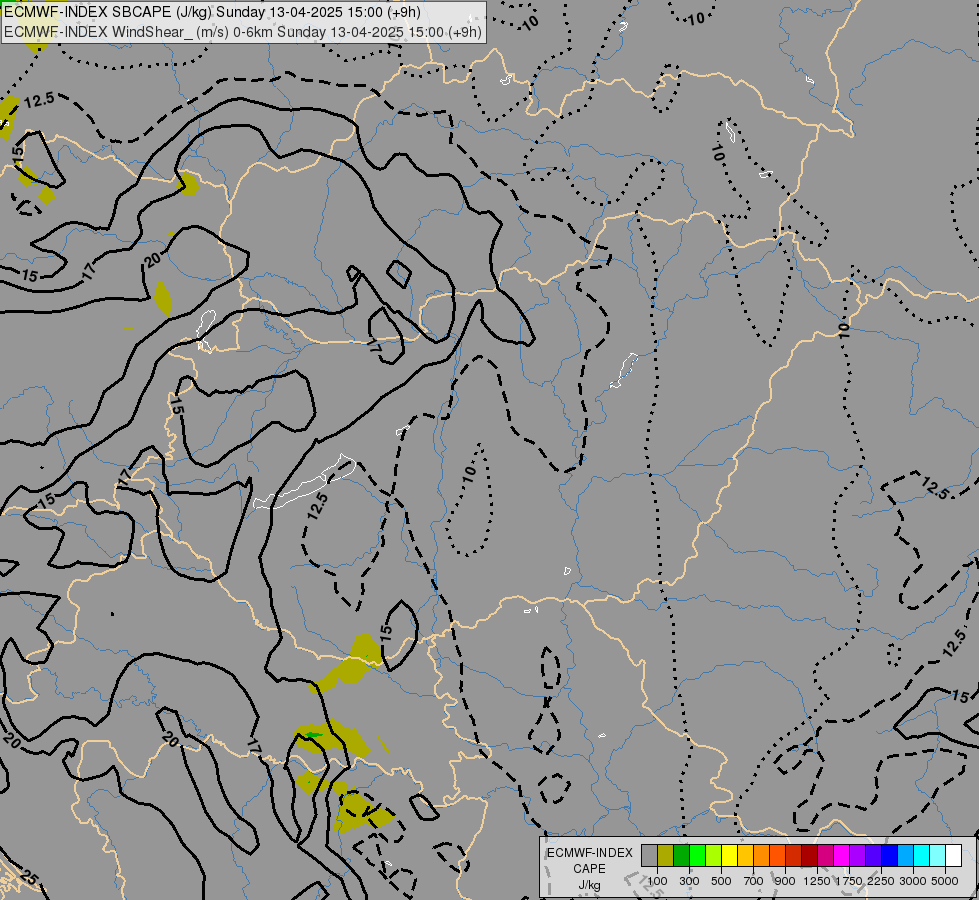979x900 pixels.
Task: Click the 25 wind shear contour label
Action: (x=27, y=879)
